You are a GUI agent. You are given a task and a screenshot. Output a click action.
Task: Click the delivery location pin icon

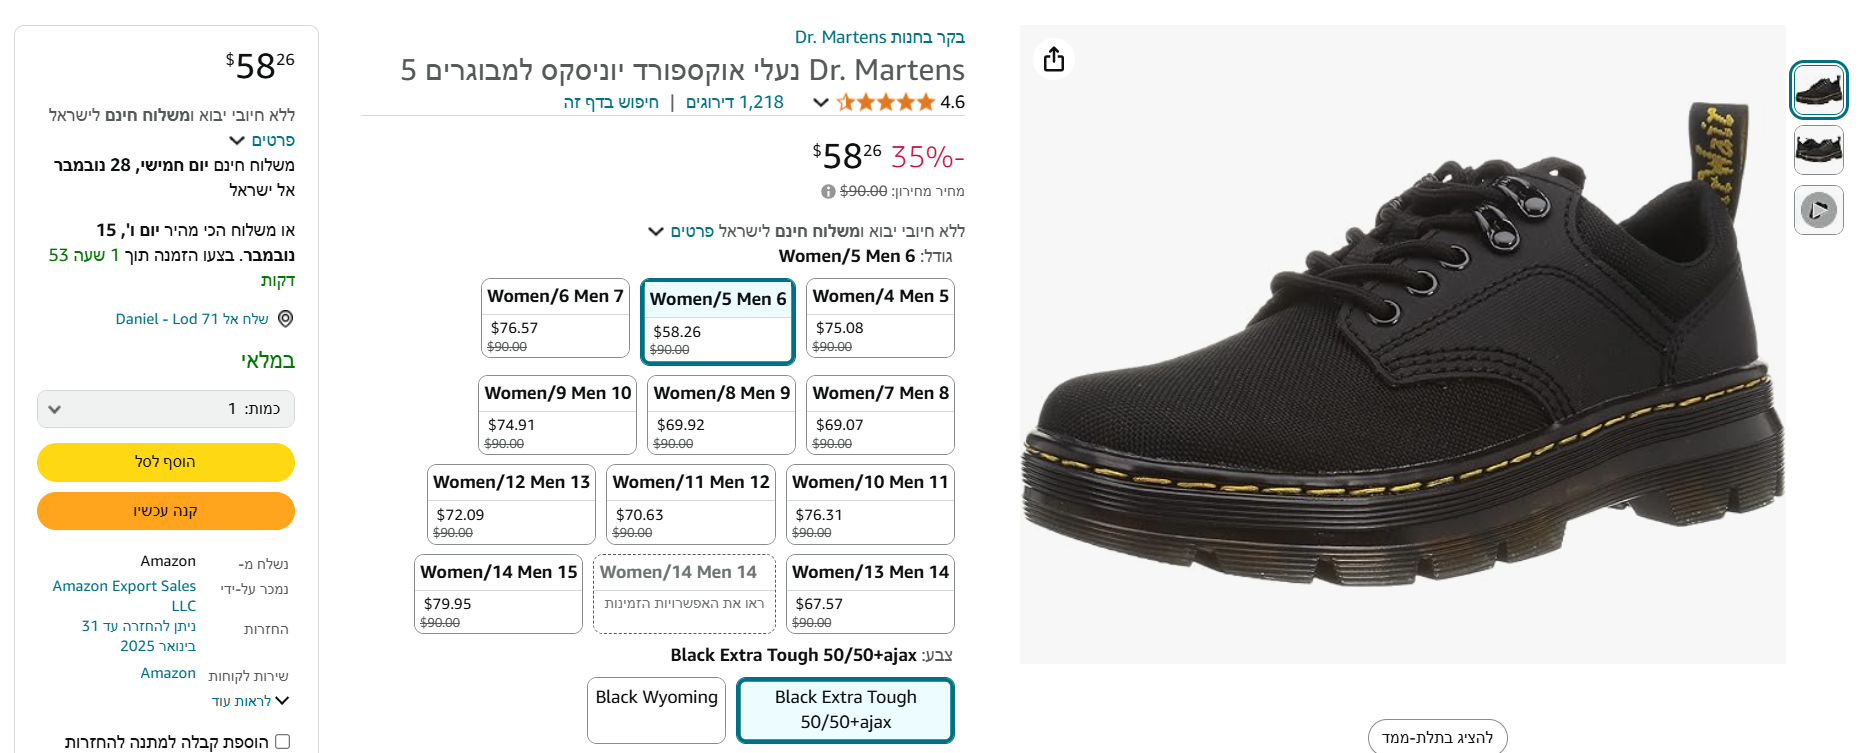click(x=285, y=319)
